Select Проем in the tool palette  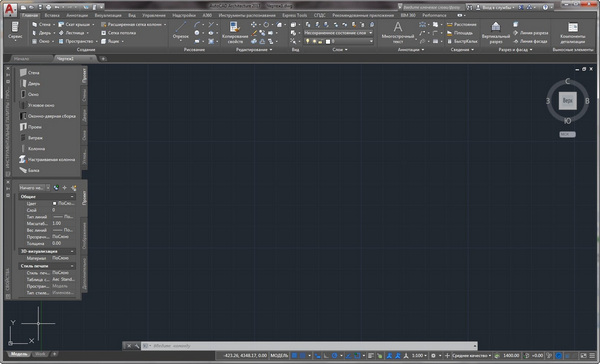click(31, 127)
